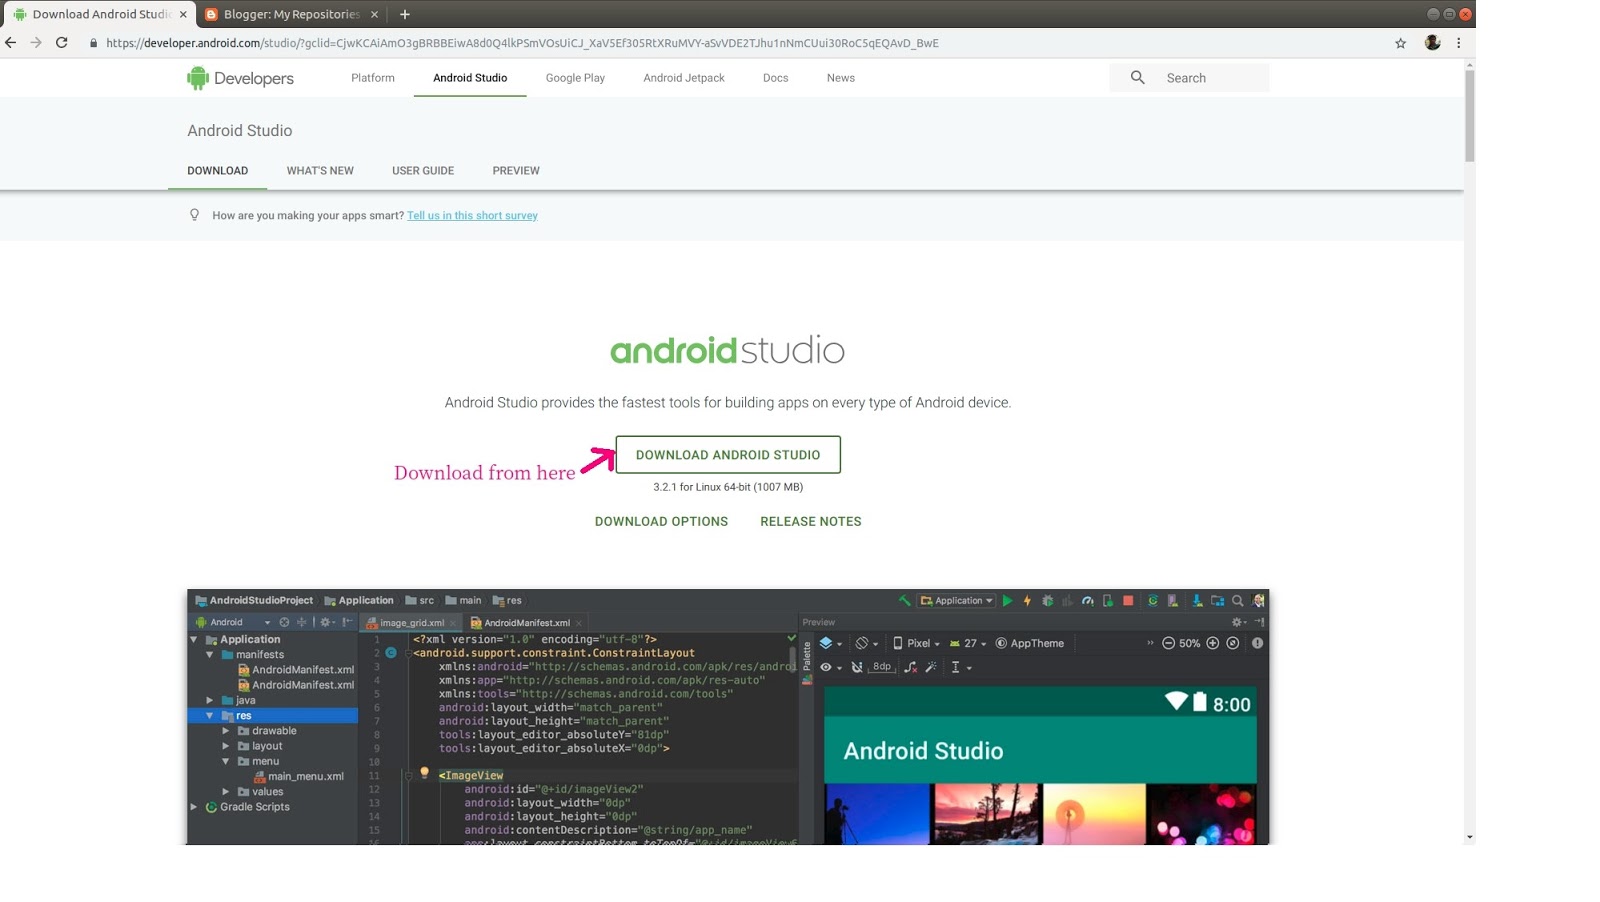Click the Instant Run lightning bolt icon
Screen dimensions: 1600x902
(1027, 601)
